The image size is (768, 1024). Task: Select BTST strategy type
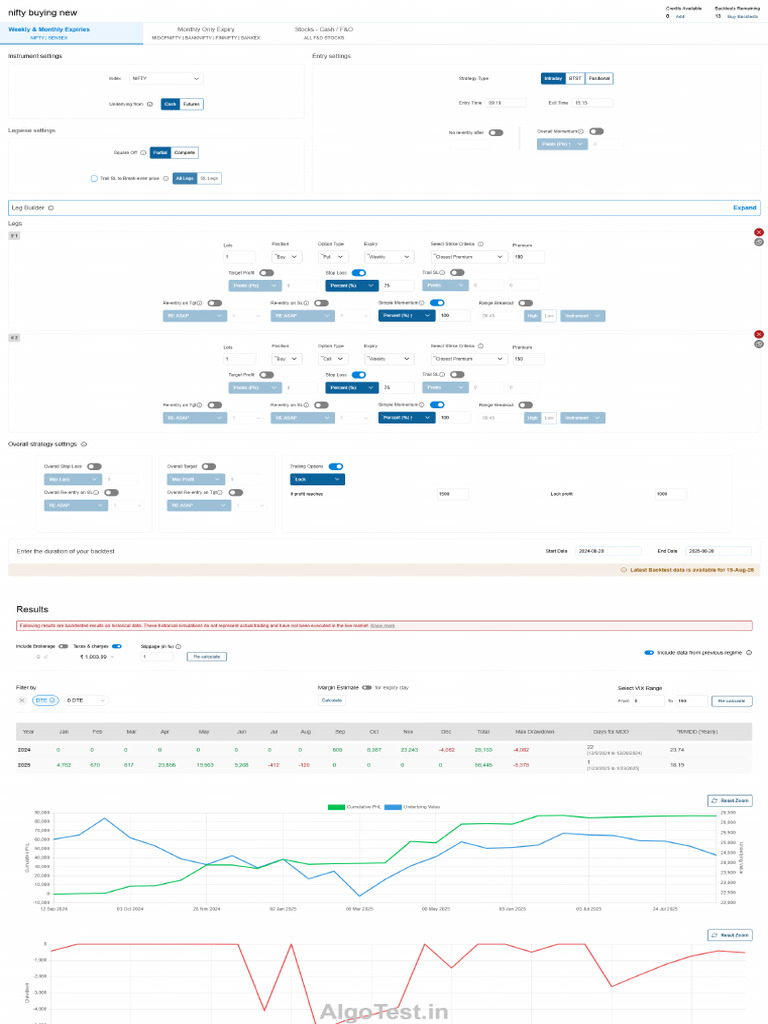[575, 78]
